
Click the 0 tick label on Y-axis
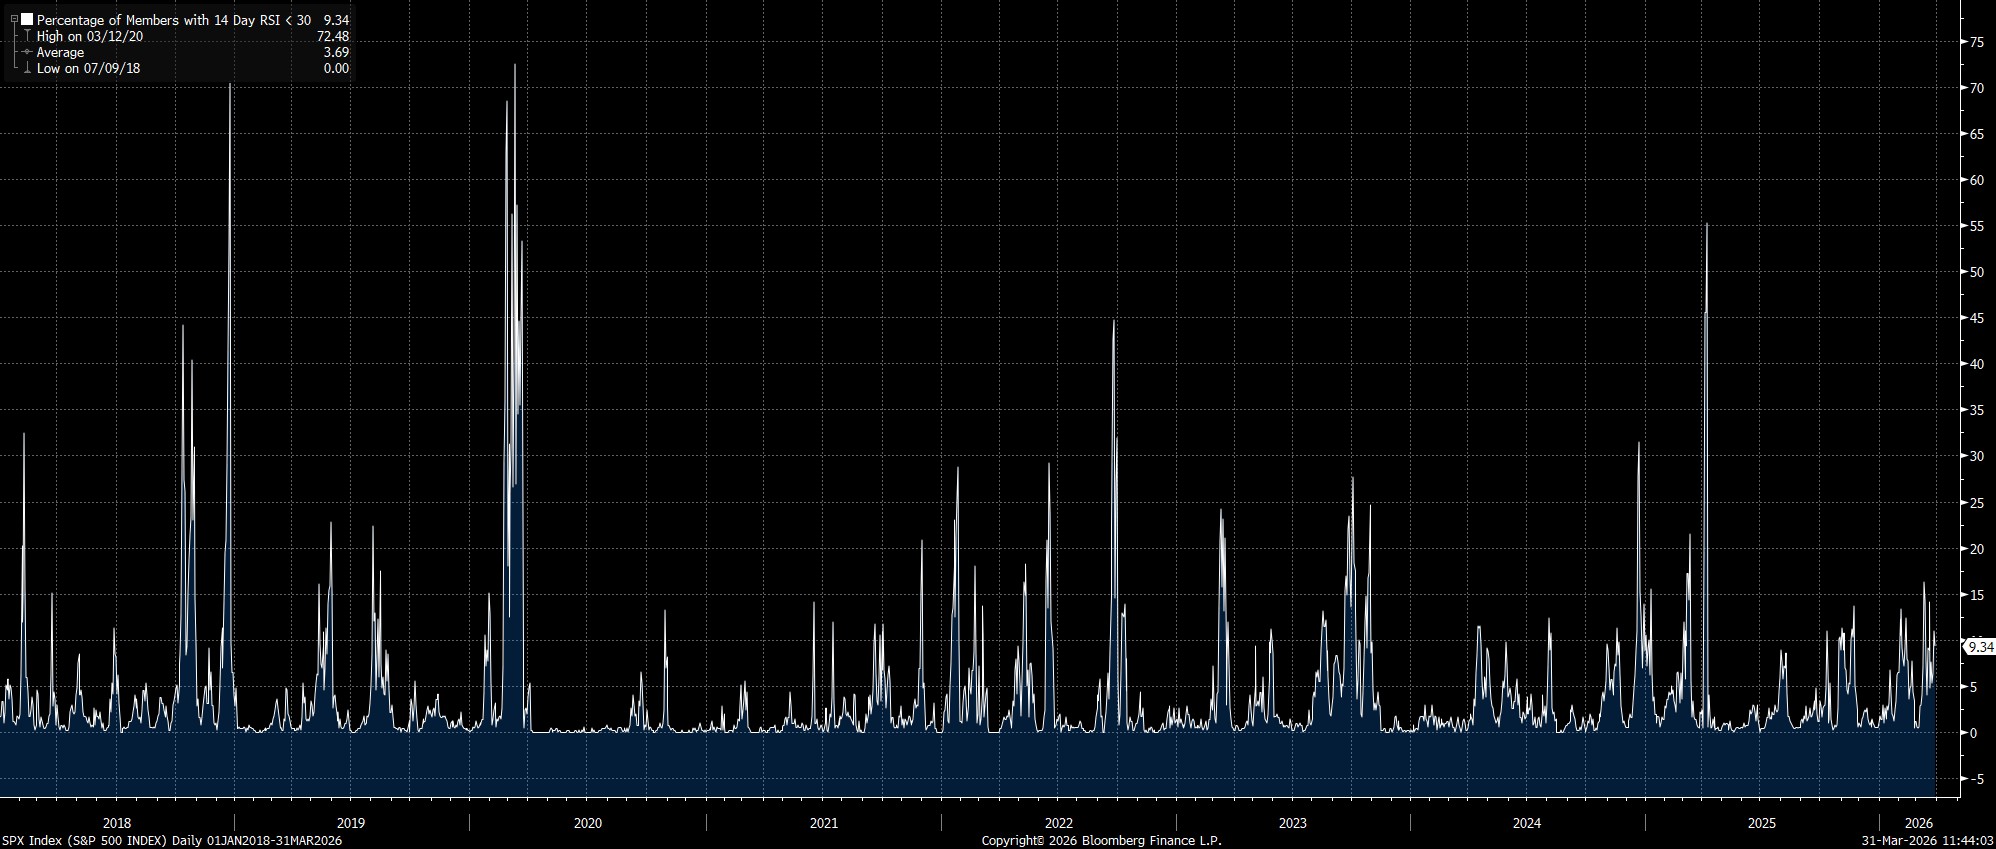coord(1973,733)
